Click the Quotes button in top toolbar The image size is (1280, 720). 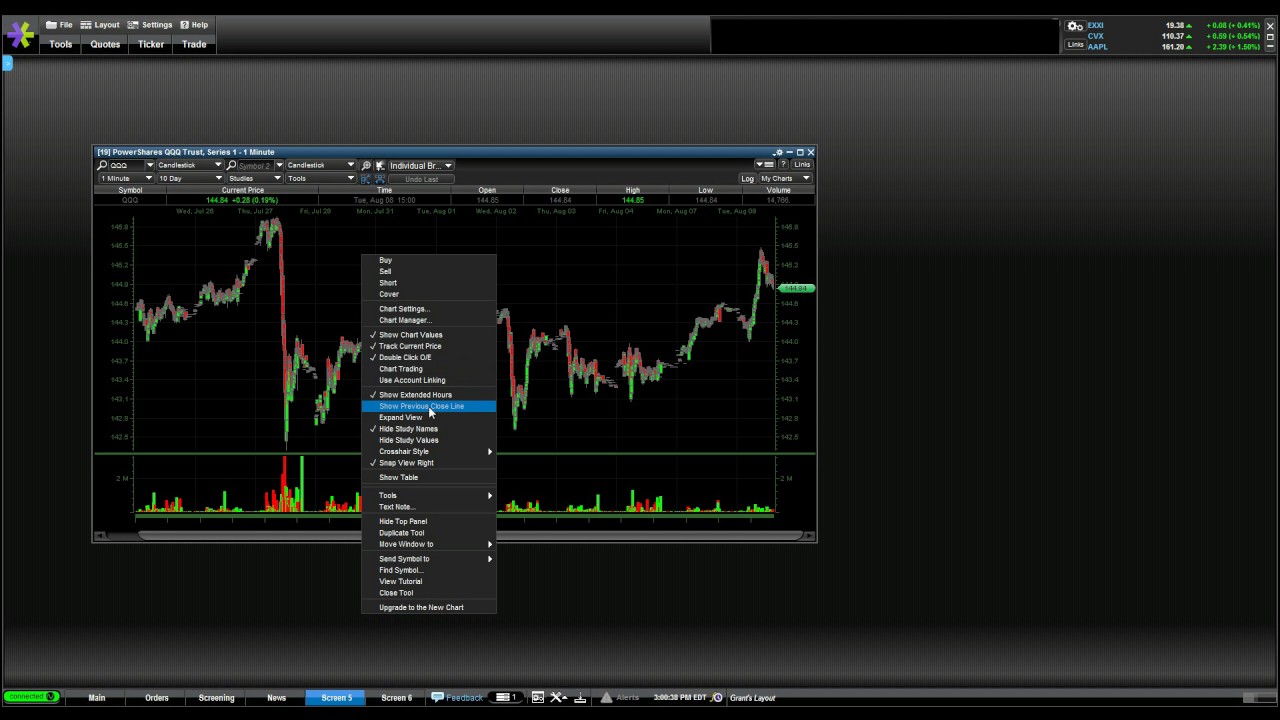click(105, 44)
